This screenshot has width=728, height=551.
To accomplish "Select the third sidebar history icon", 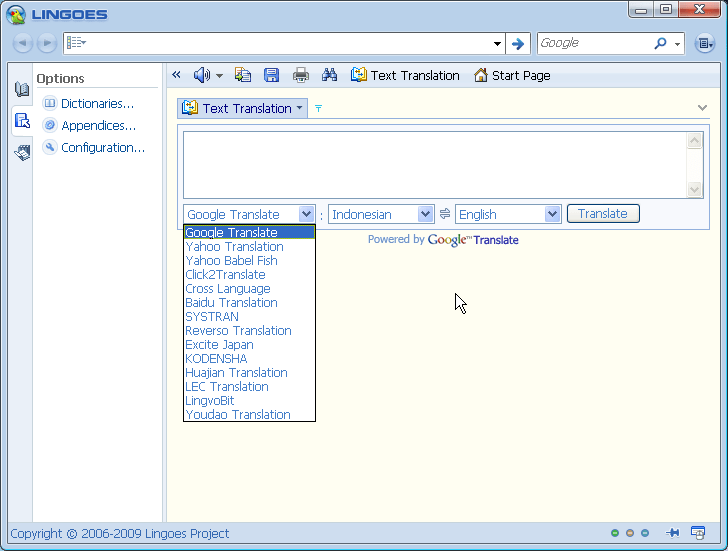I will click(22, 153).
